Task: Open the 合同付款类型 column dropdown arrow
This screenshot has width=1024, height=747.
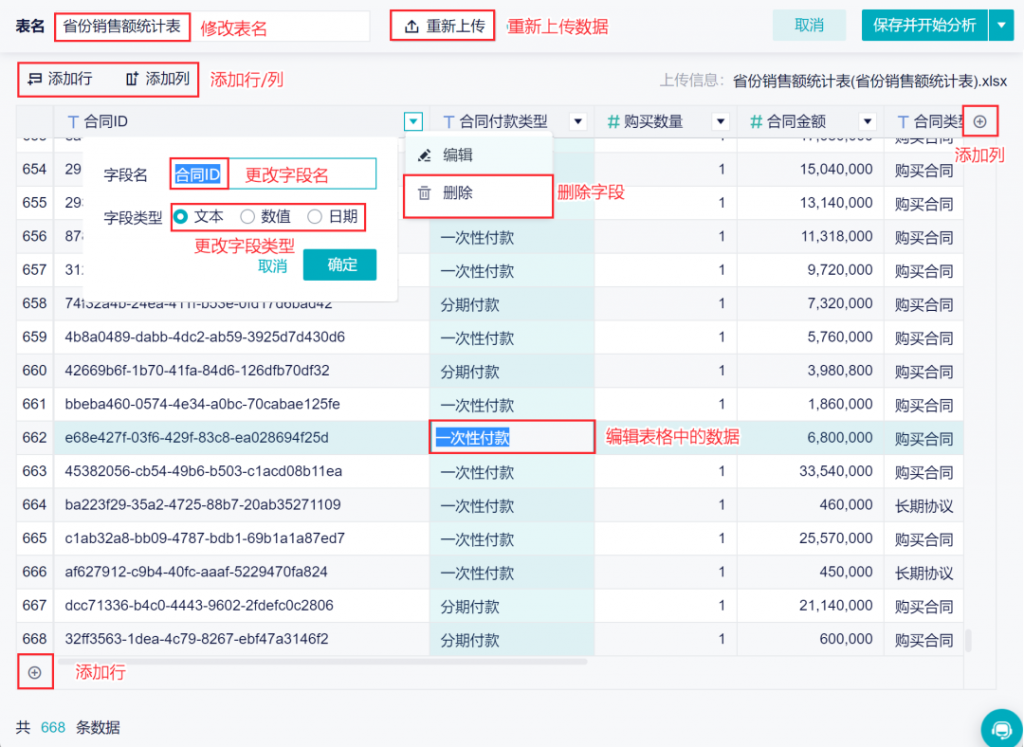Action: (x=578, y=121)
